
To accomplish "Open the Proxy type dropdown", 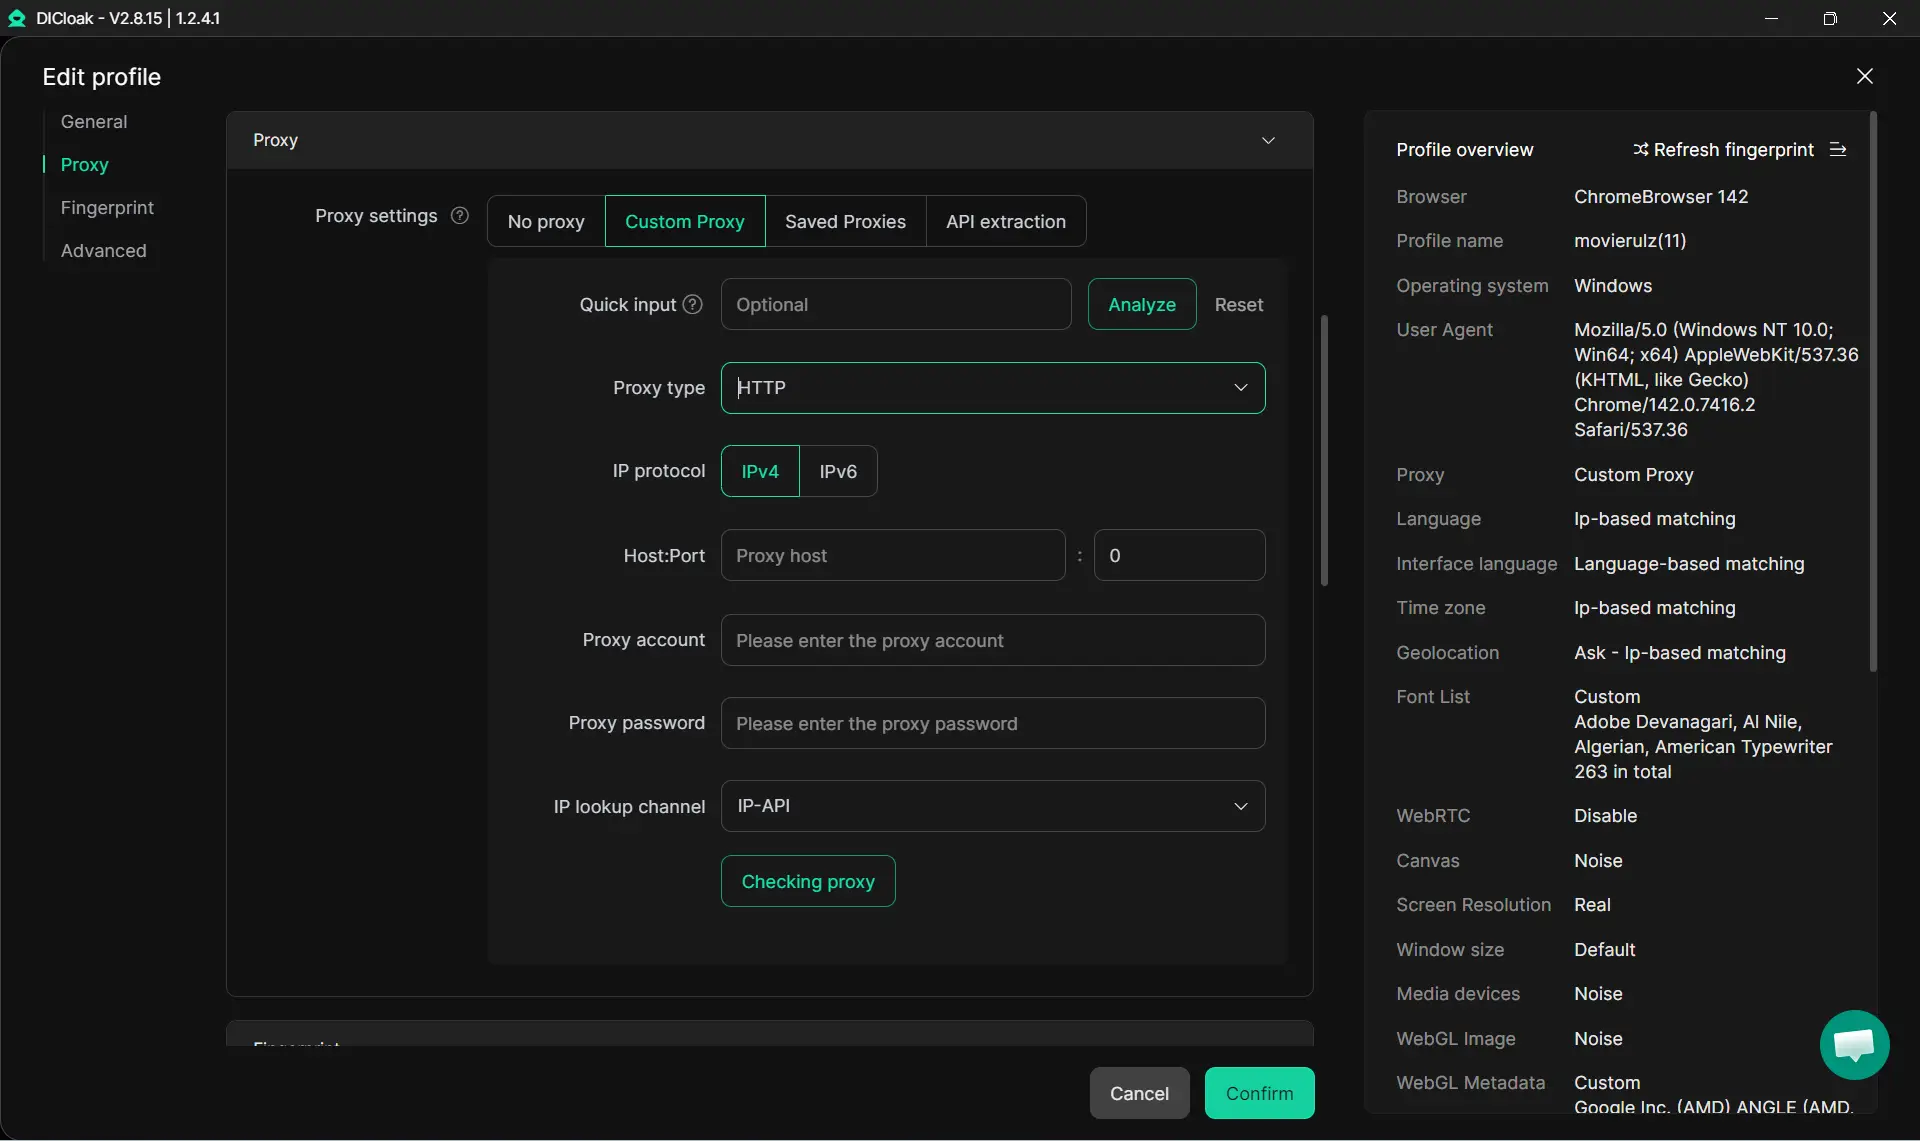I will pos(992,388).
